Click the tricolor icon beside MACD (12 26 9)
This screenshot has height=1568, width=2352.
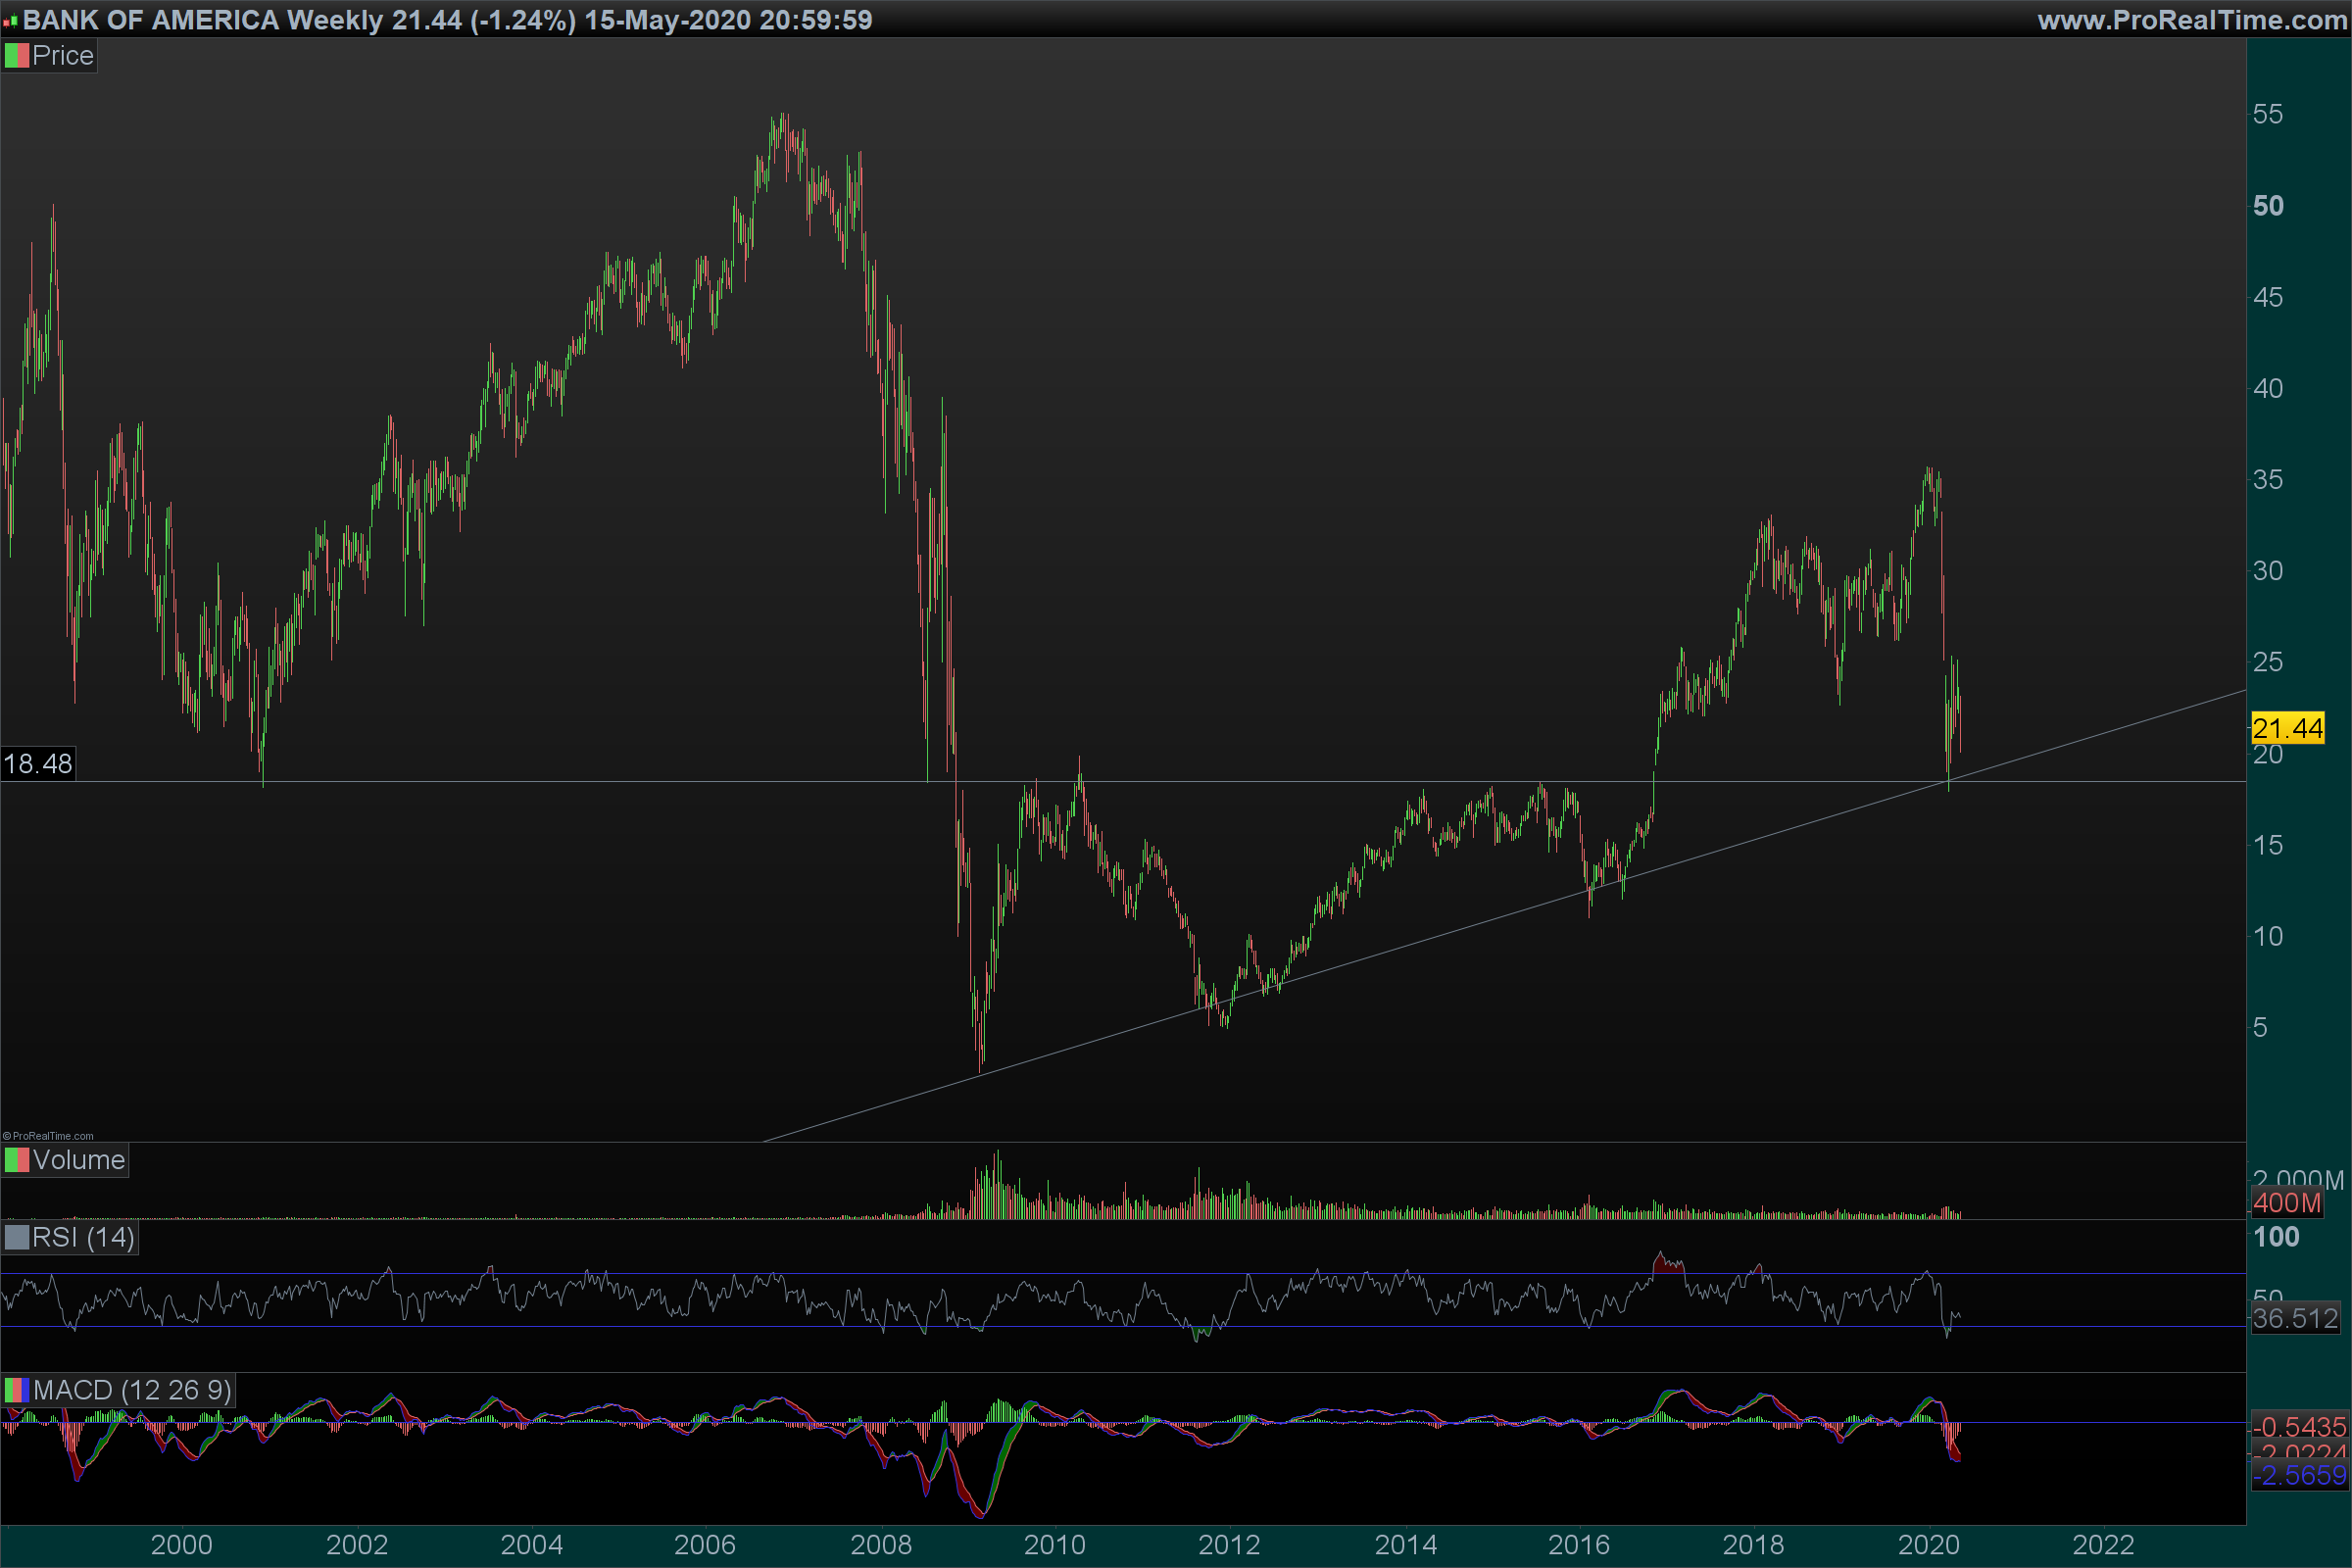(x=16, y=1390)
